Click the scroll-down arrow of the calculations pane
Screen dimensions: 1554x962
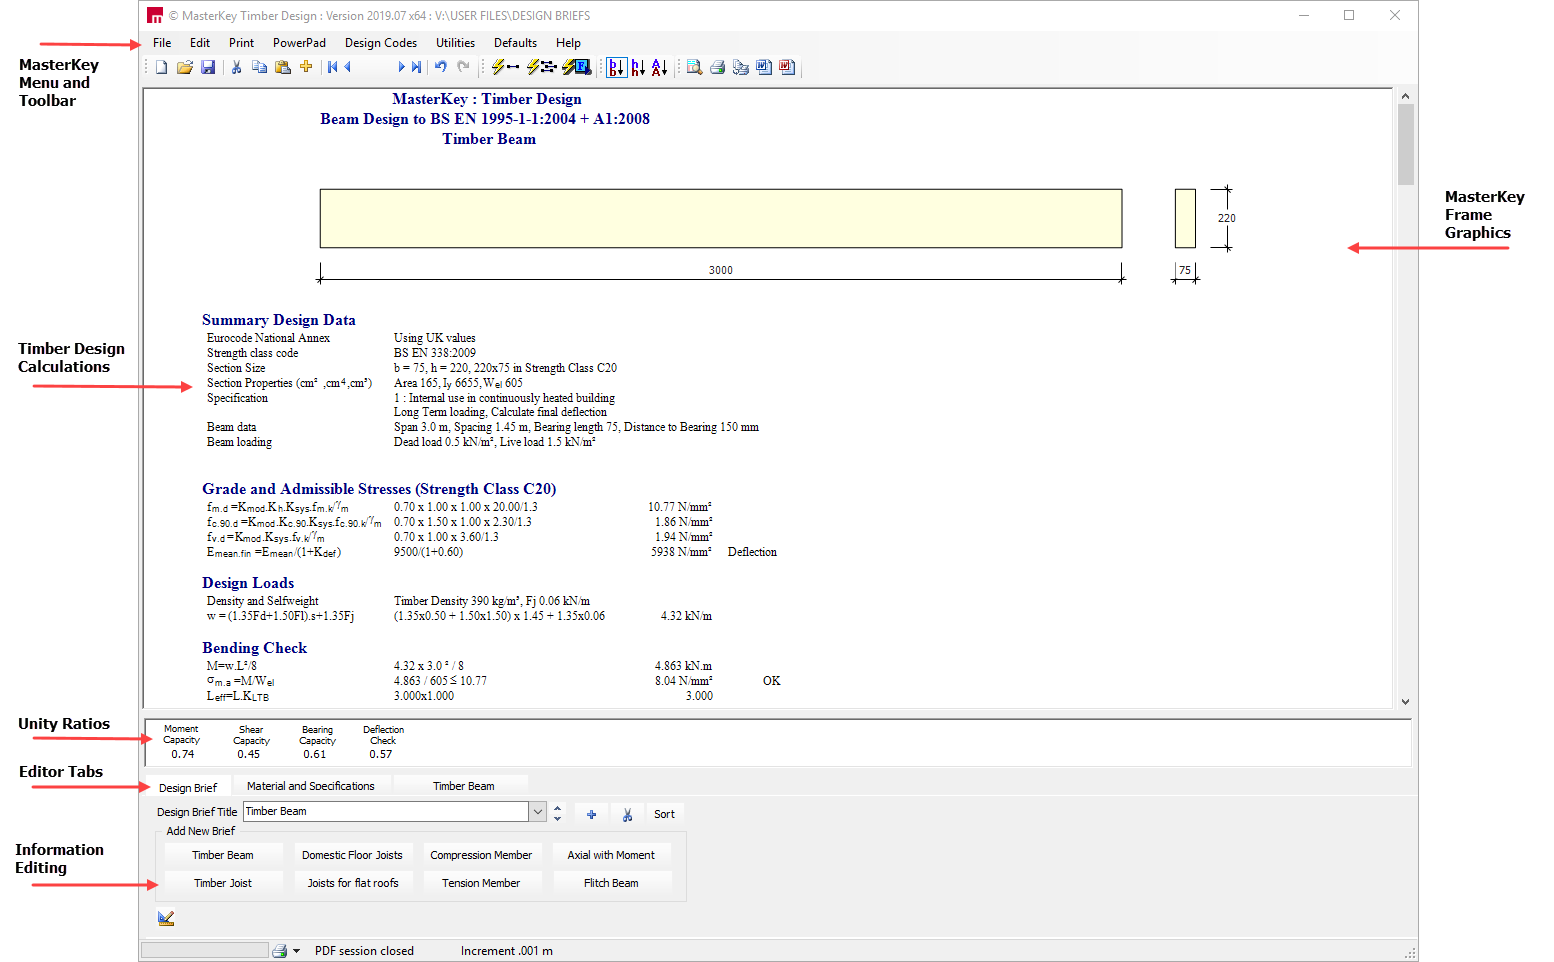1405,702
